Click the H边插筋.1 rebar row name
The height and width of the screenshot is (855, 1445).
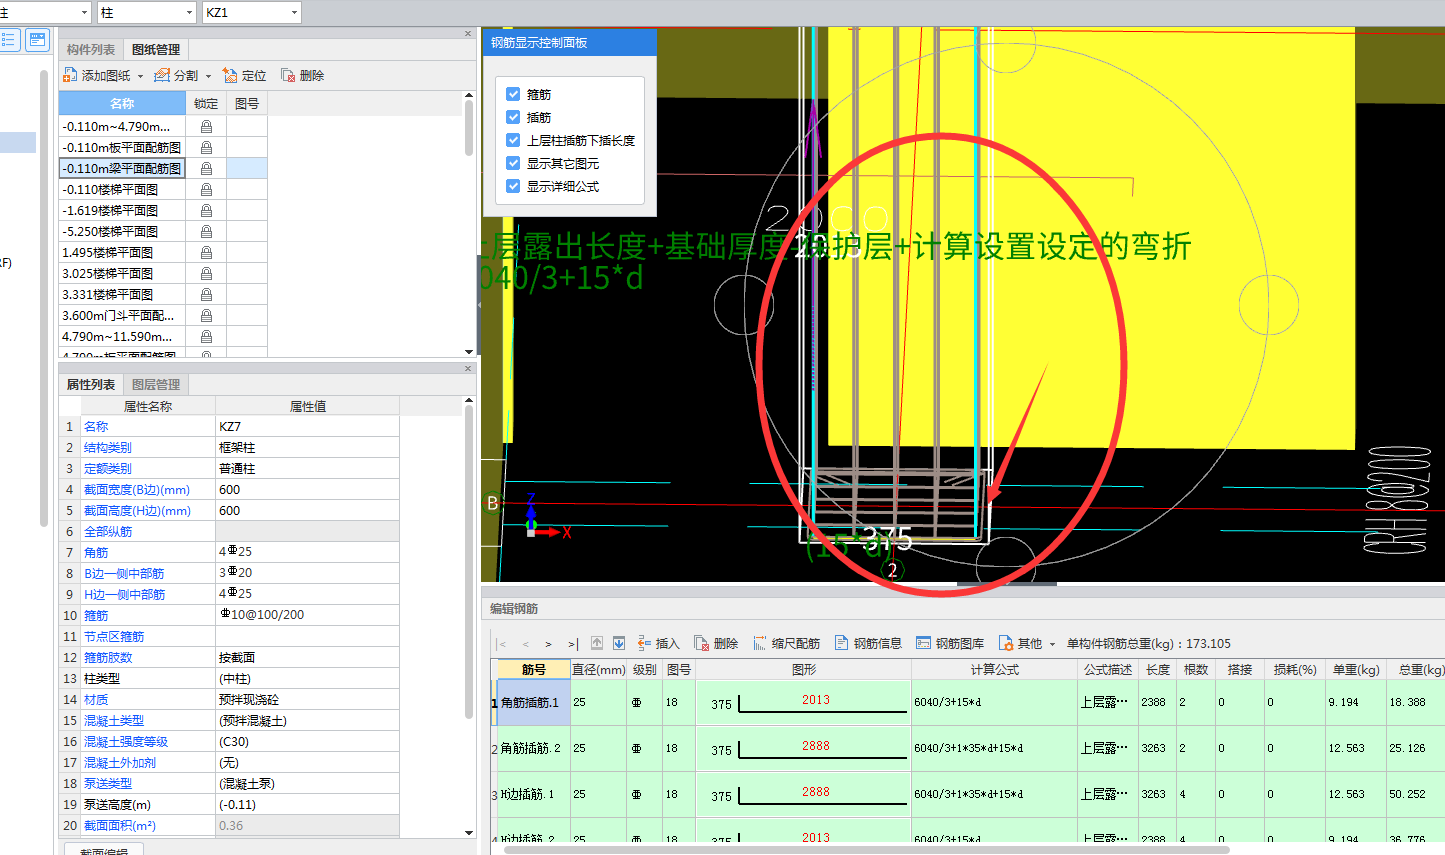(533, 795)
